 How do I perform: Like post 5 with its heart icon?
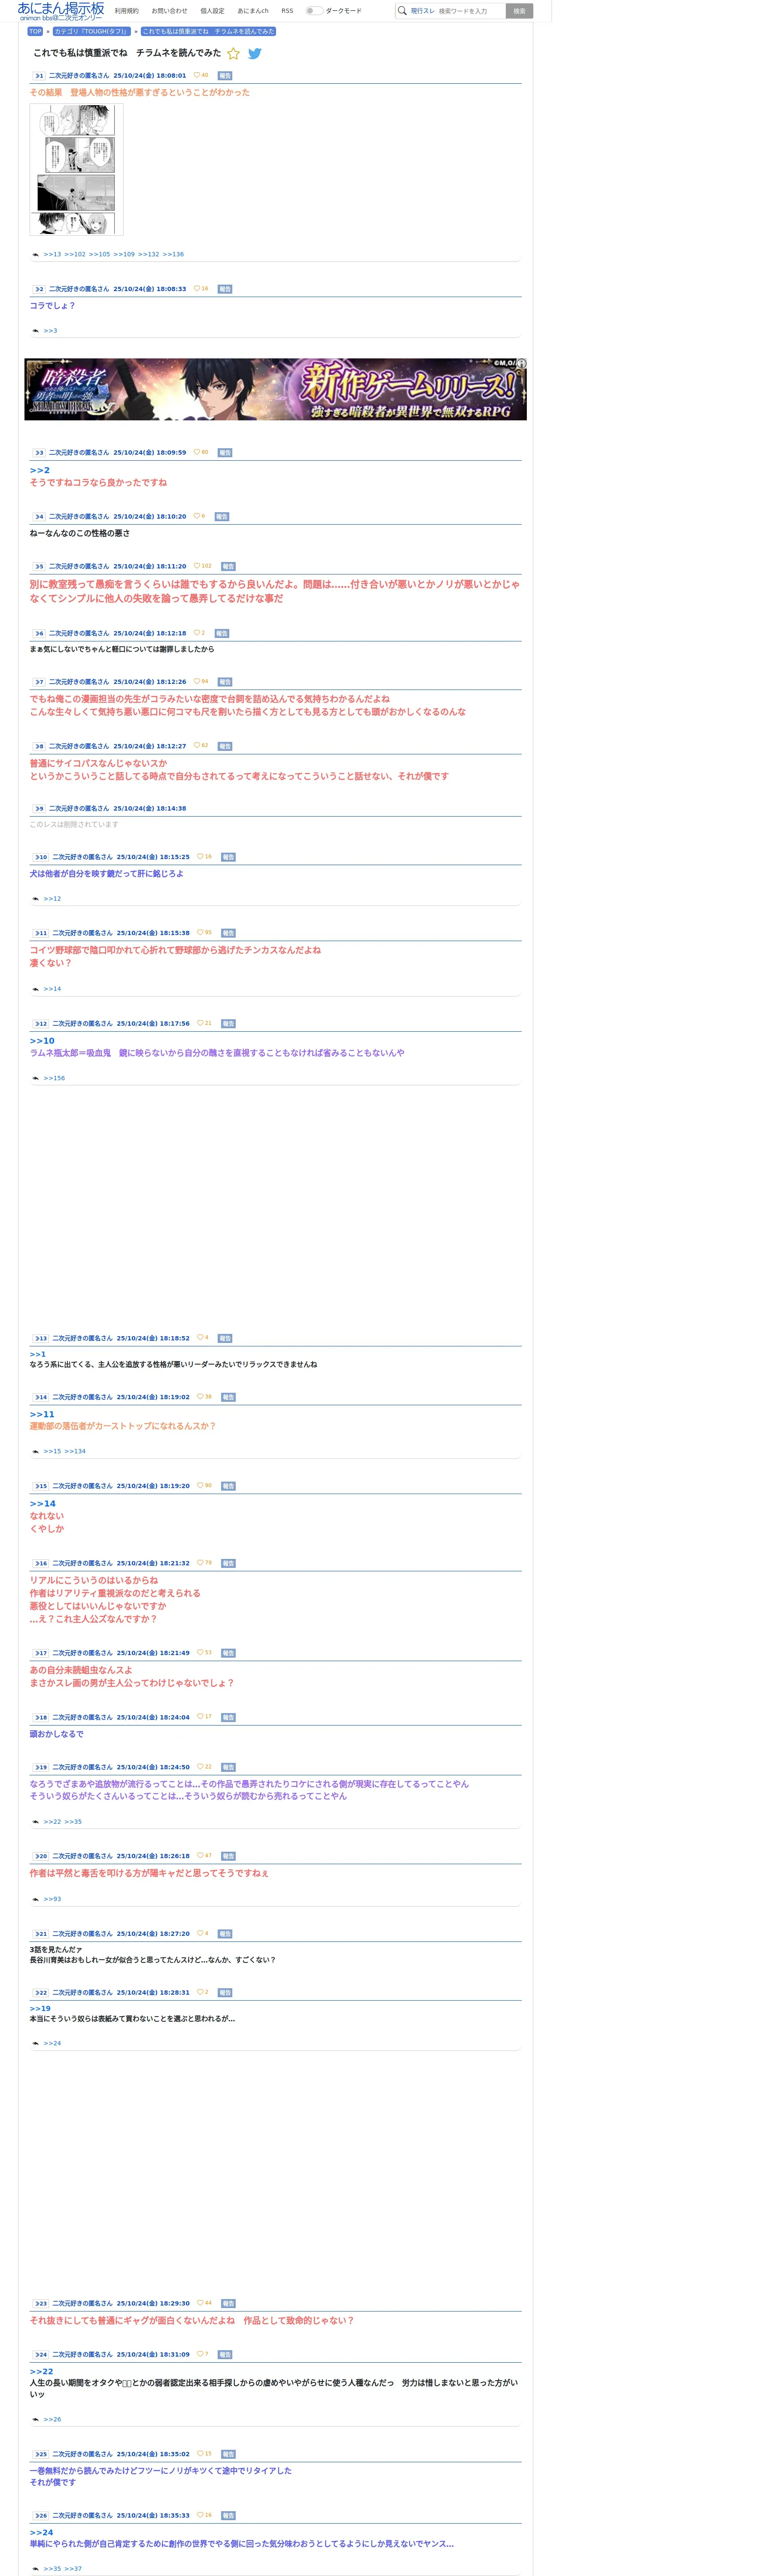(197, 566)
